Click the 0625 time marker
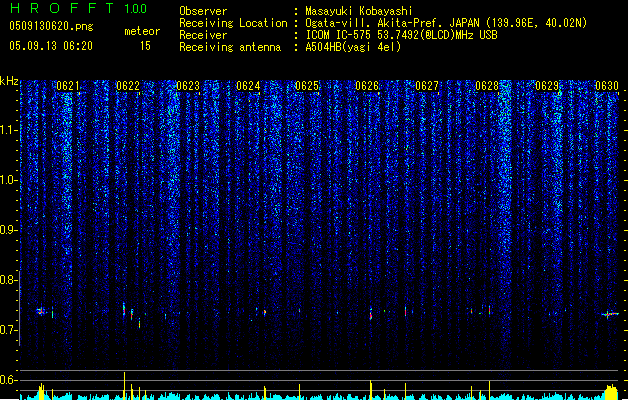Viewport: 629px width, 400px height. click(307, 86)
